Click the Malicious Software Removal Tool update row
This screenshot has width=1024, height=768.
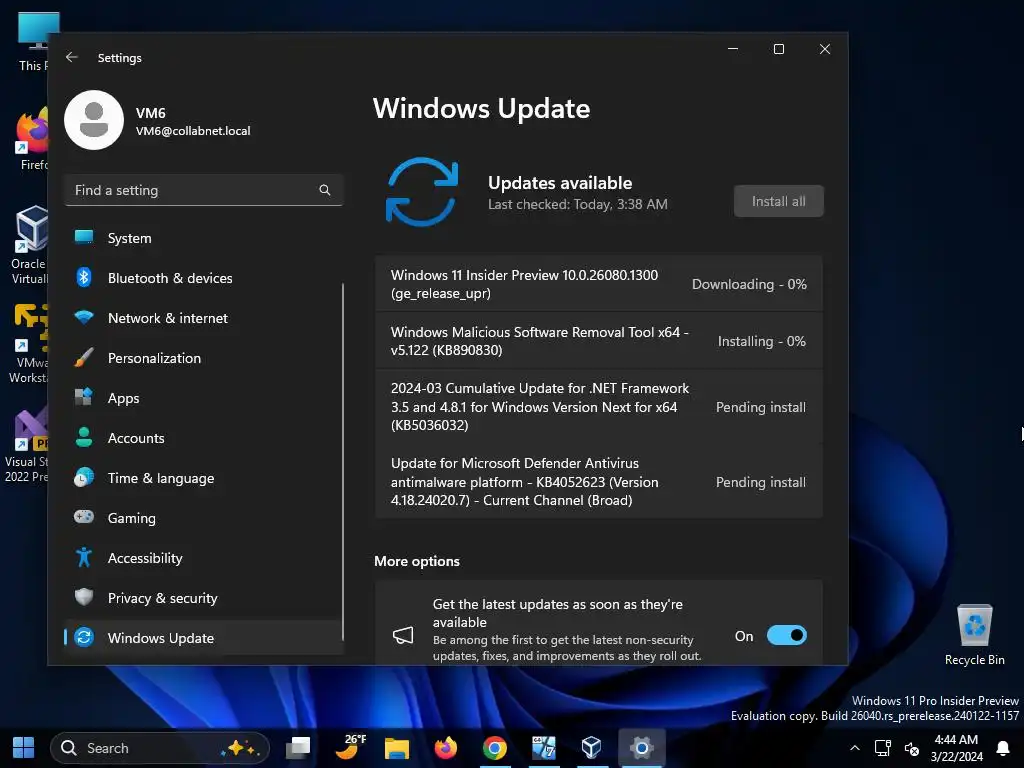pos(599,341)
